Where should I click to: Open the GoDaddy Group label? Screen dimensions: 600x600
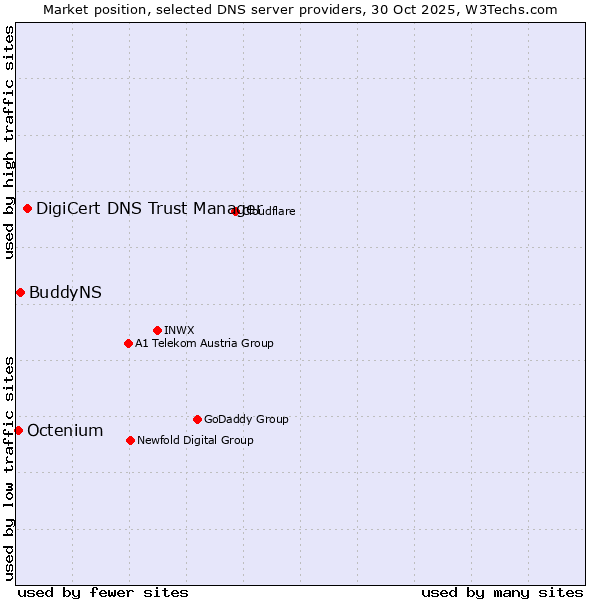point(246,419)
